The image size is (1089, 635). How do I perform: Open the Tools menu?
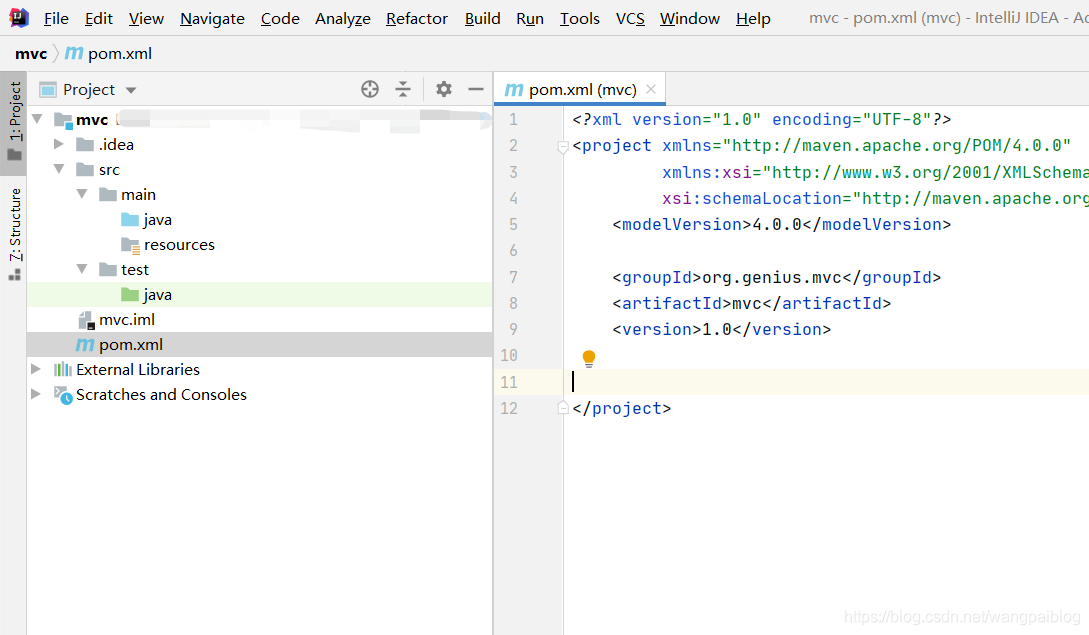(x=580, y=19)
